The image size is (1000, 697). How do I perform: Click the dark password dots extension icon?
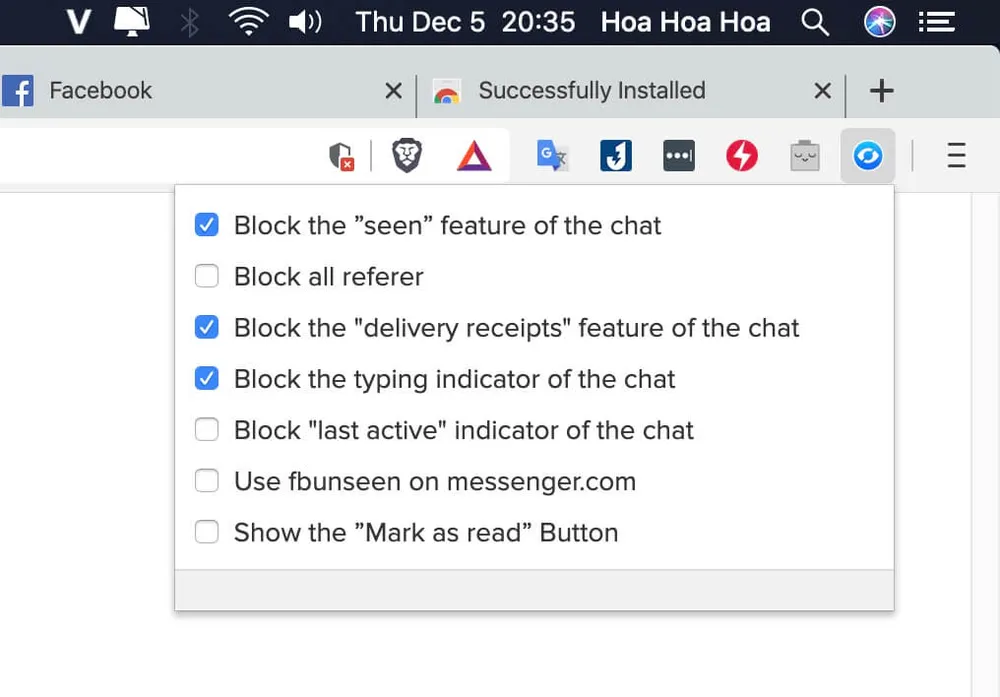pyautogui.click(x=678, y=156)
